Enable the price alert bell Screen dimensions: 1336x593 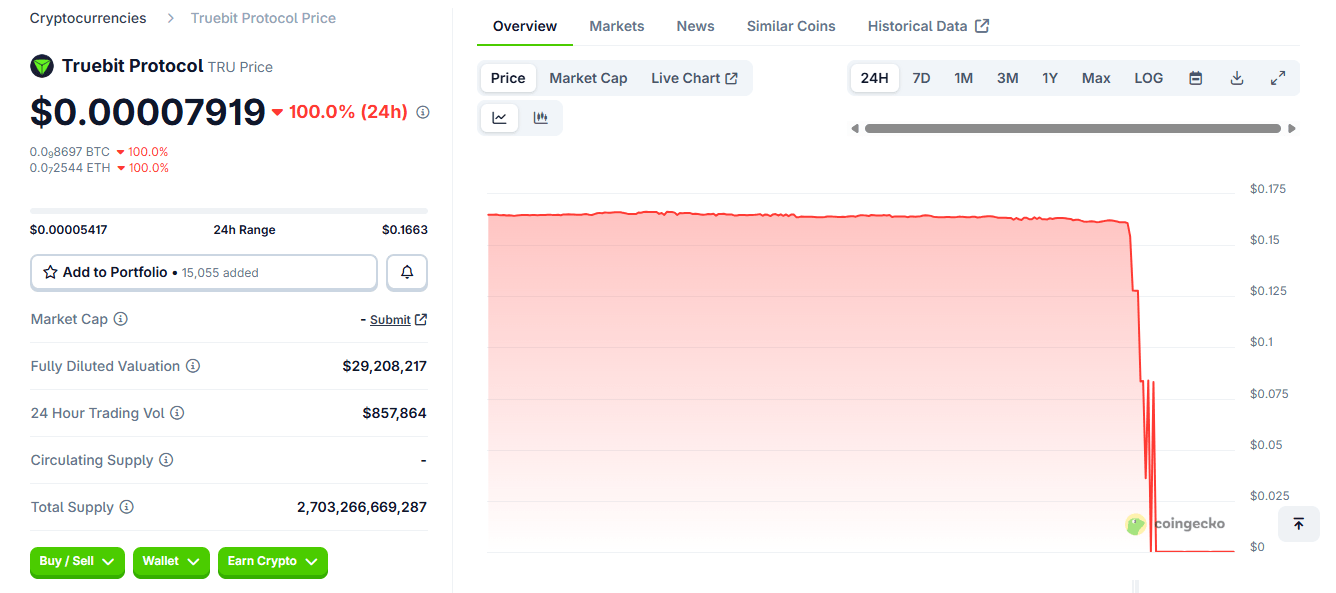point(406,271)
